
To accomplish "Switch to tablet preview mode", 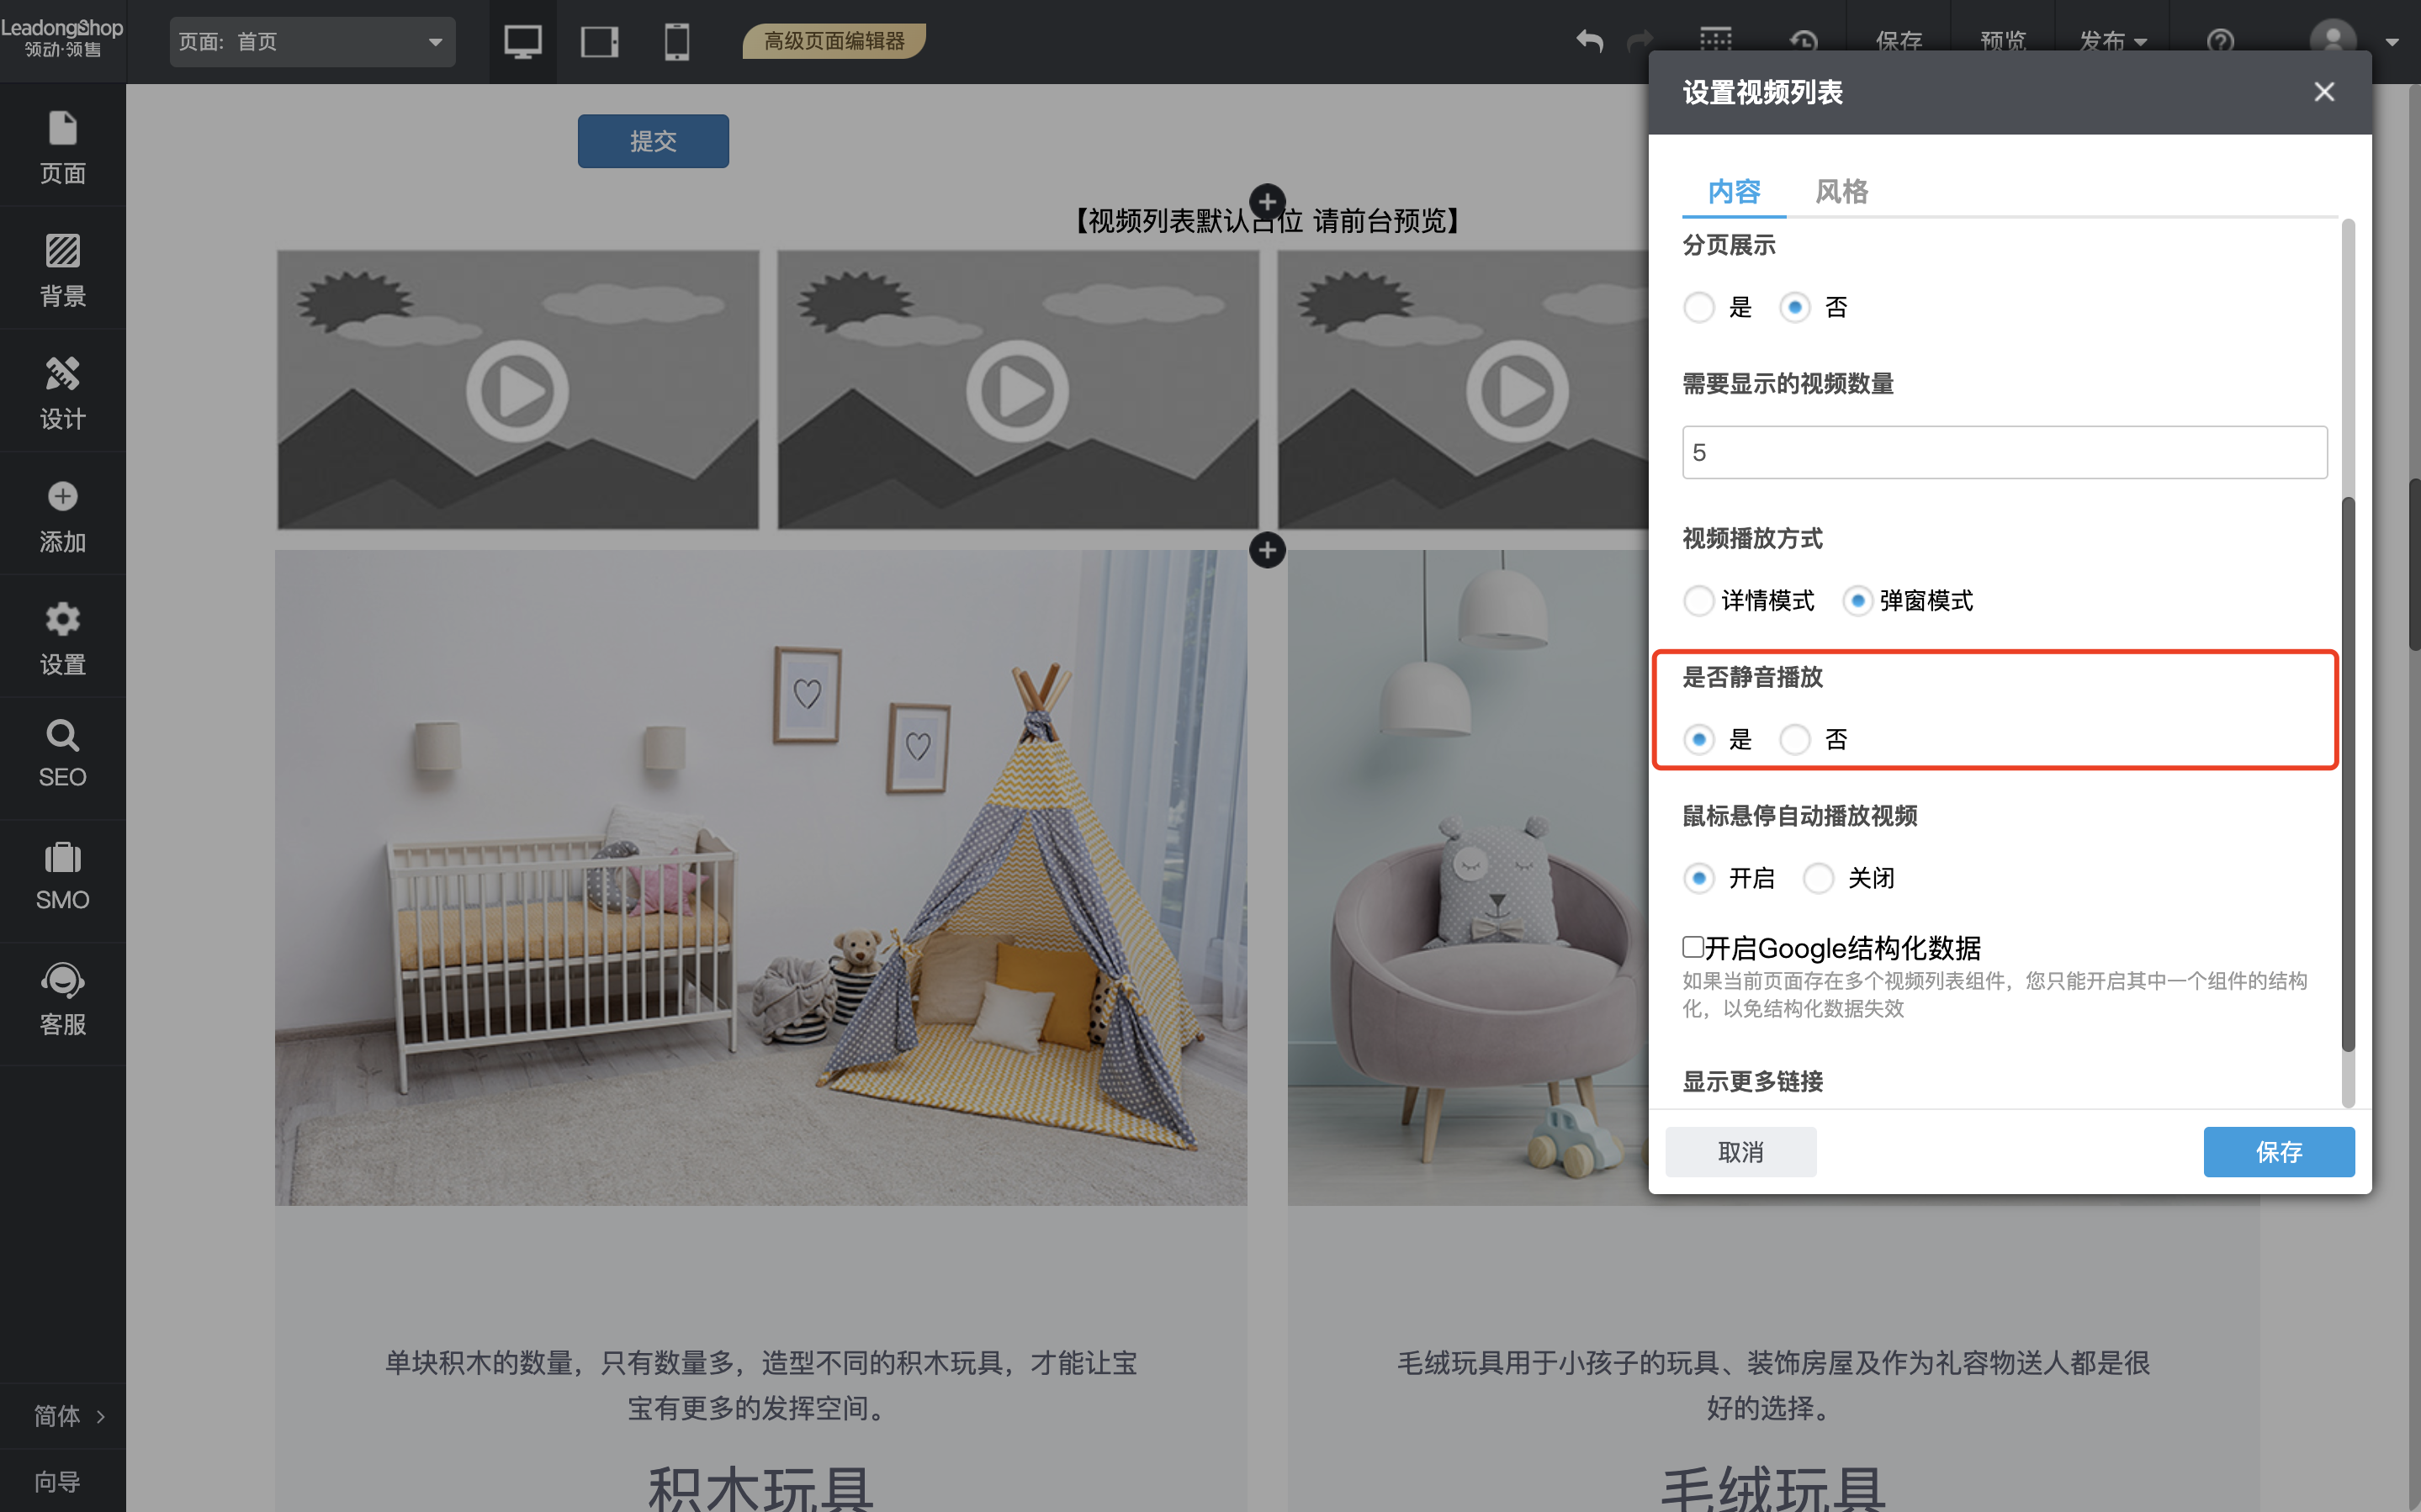I will (600, 42).
